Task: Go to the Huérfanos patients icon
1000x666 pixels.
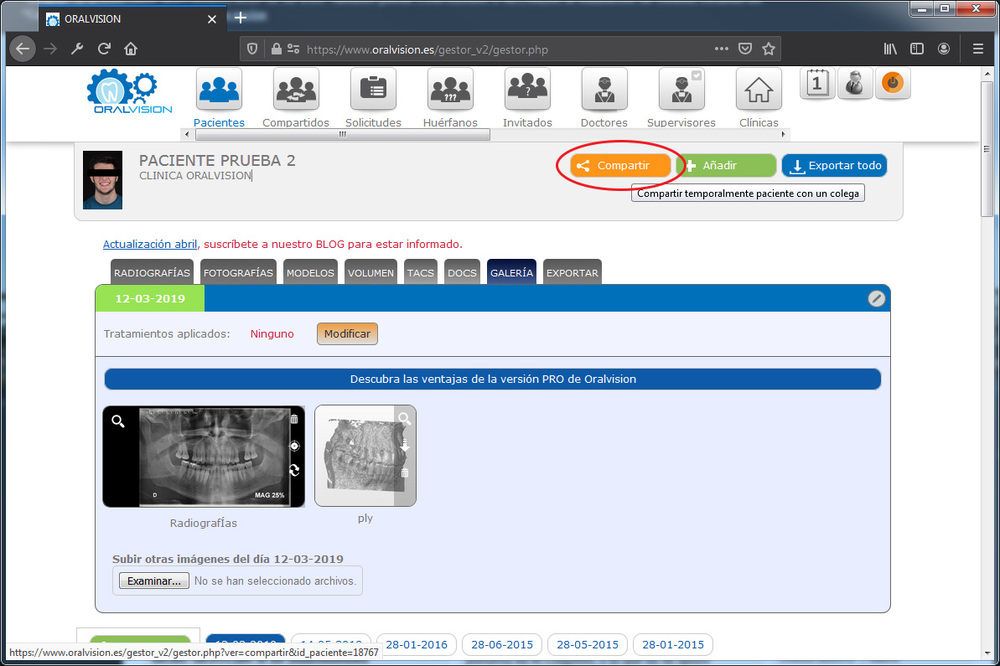Action: coord(450,90)
